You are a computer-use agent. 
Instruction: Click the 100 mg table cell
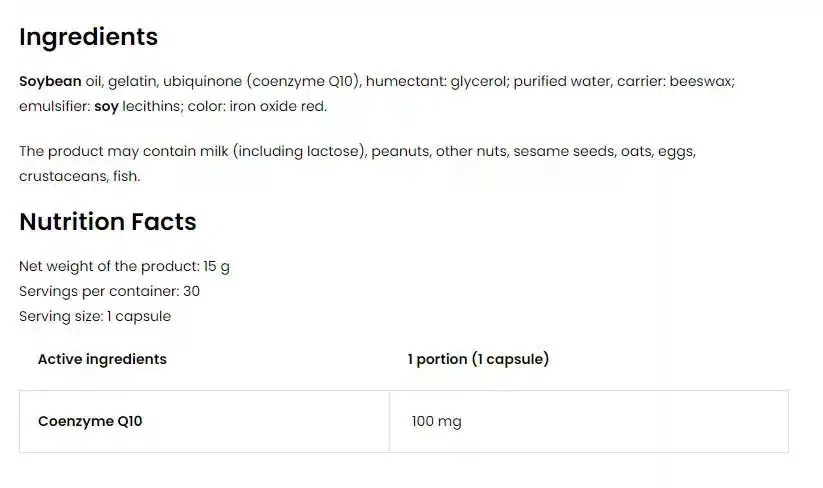(436, 421)
